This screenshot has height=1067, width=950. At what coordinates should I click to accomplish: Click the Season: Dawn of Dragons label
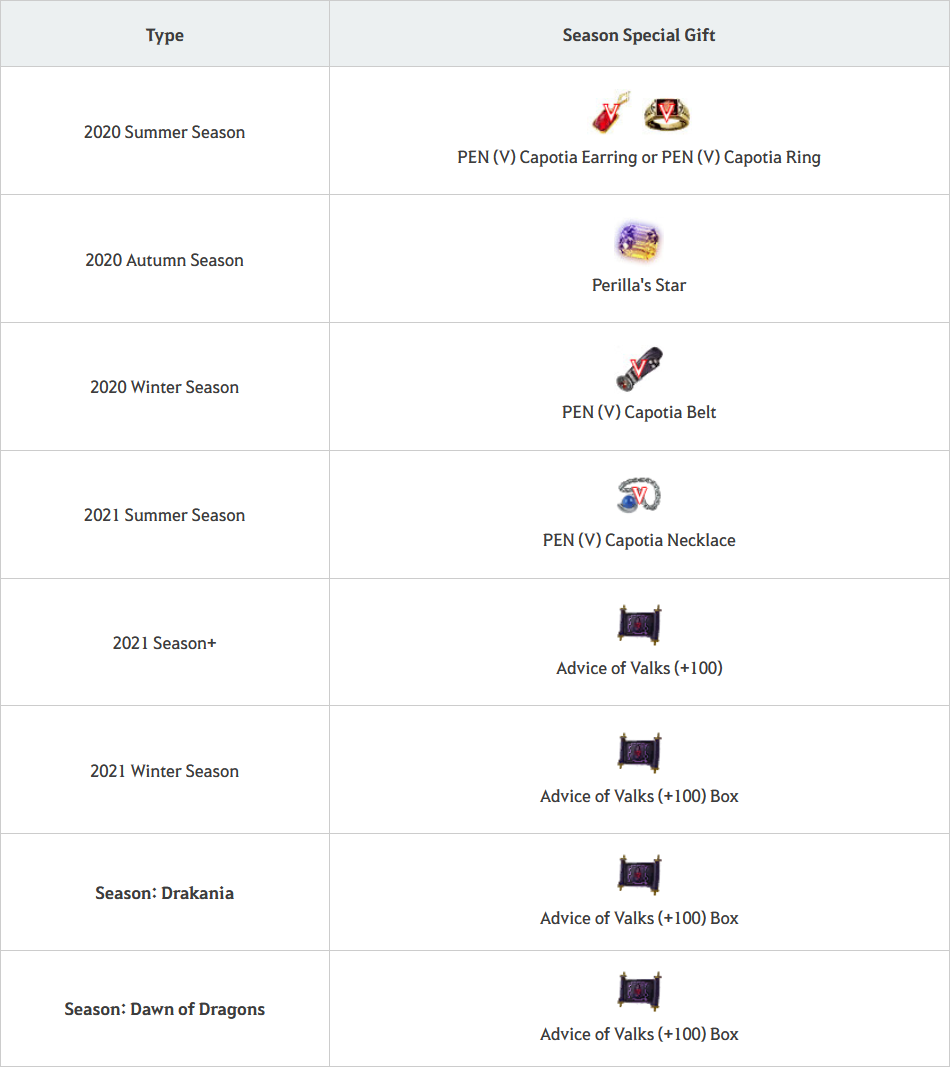tap(165, 1009)
